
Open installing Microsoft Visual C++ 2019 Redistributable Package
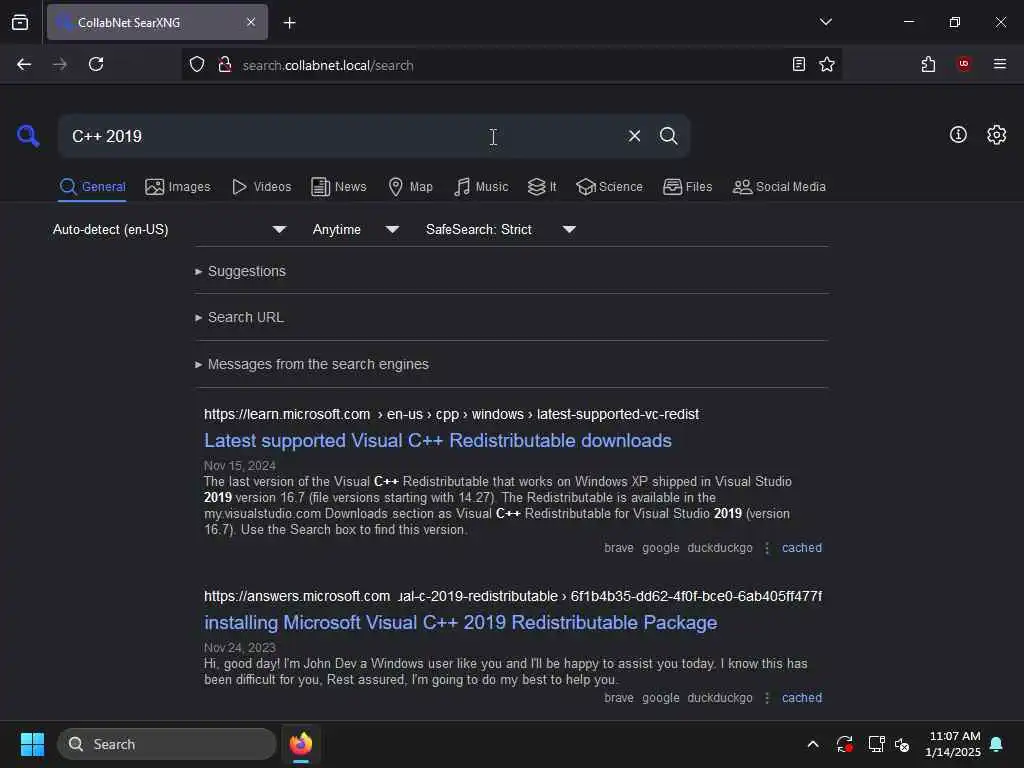460,623
